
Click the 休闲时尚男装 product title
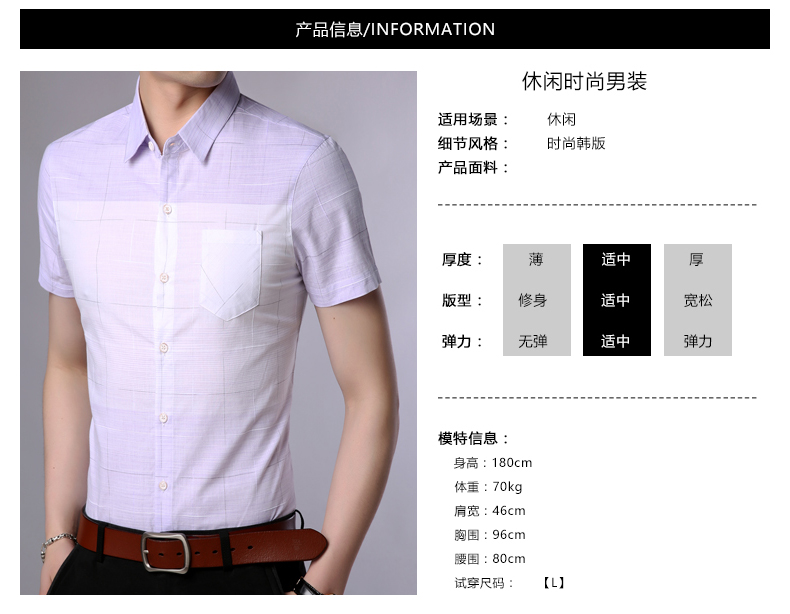(x=584, y=81)
